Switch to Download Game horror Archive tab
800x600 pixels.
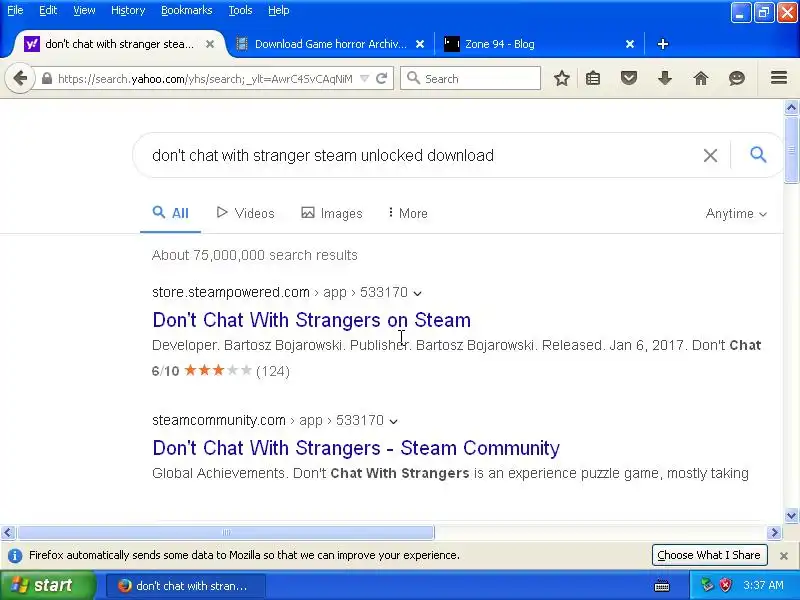point(331,44)
